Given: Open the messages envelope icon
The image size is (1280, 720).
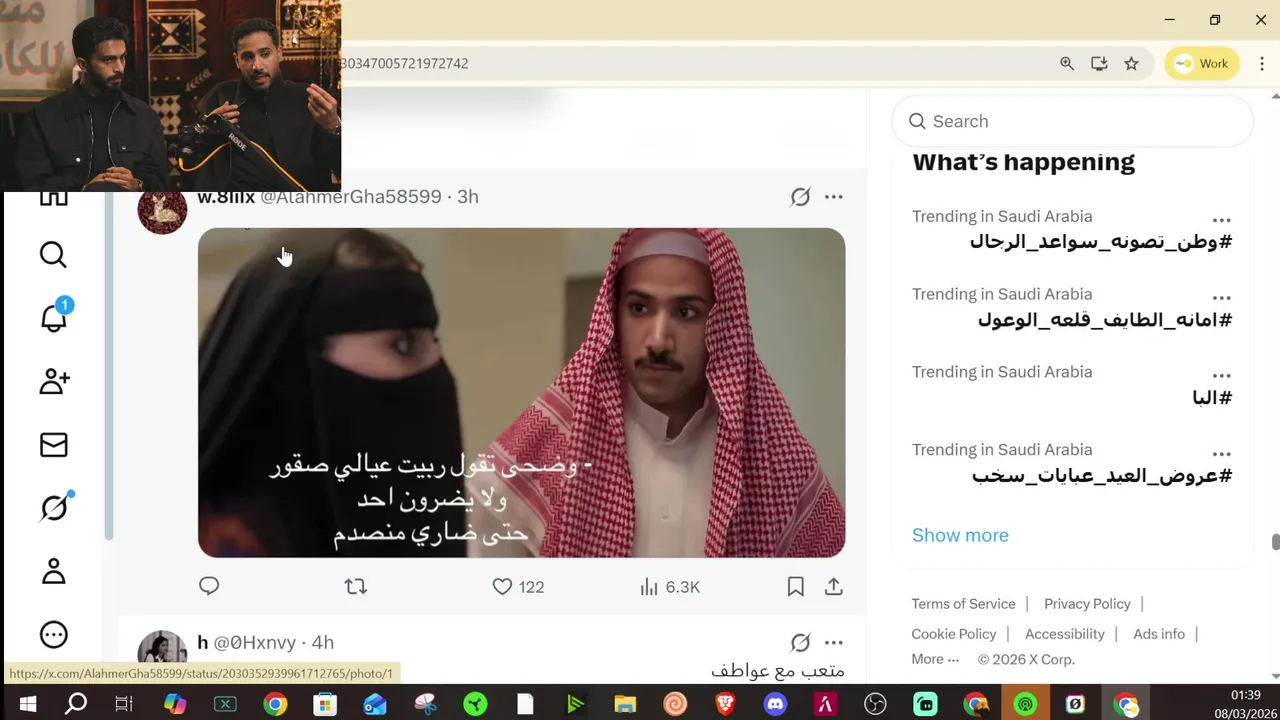Looking at the screenshot, I should click(54, 445).
